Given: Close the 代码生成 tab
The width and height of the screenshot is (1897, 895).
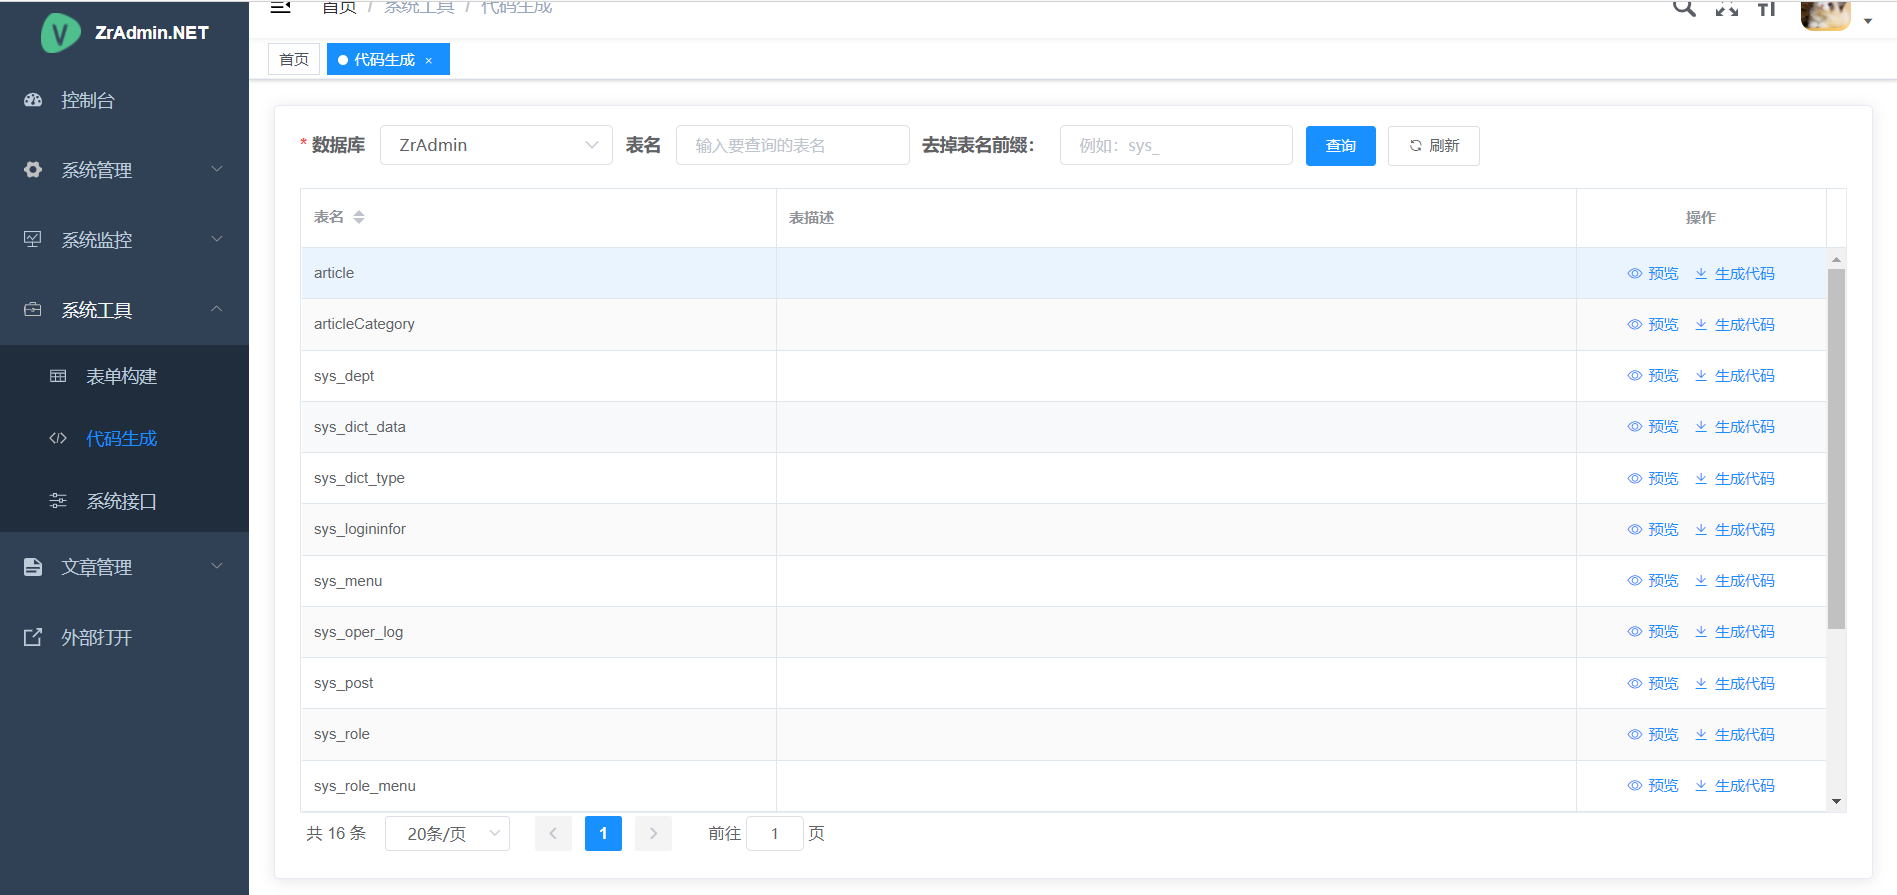Looking at the screenshot, I should pos(429,61).
